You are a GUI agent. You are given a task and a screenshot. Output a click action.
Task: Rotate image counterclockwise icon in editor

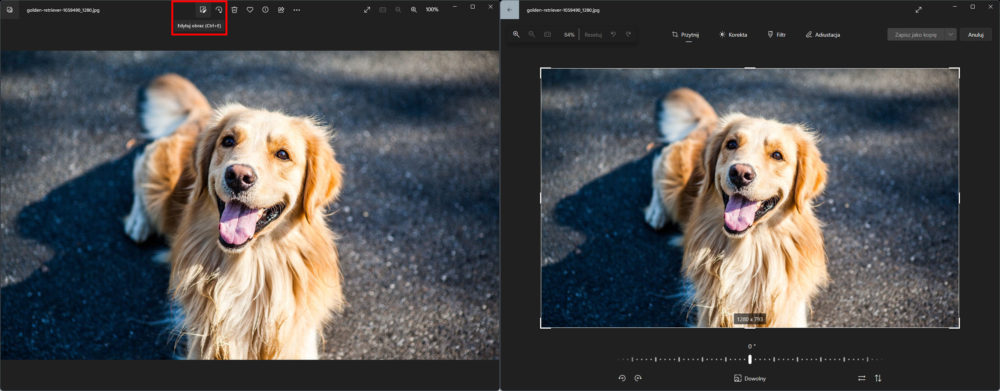622,378
